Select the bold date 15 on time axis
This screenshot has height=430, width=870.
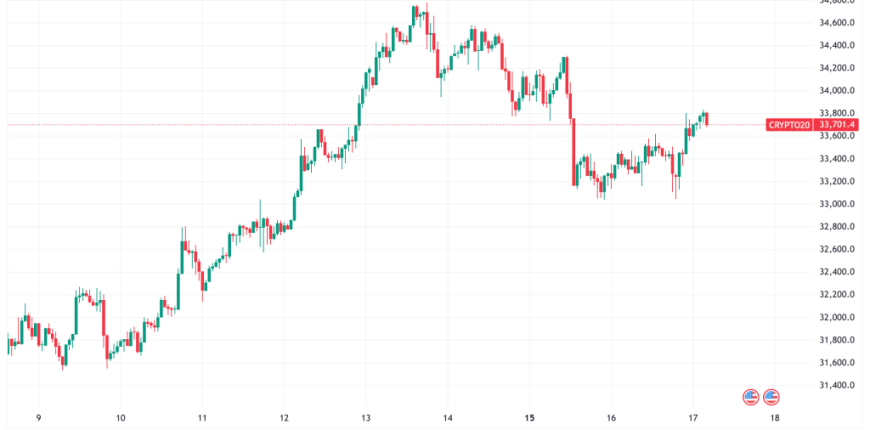529,418
